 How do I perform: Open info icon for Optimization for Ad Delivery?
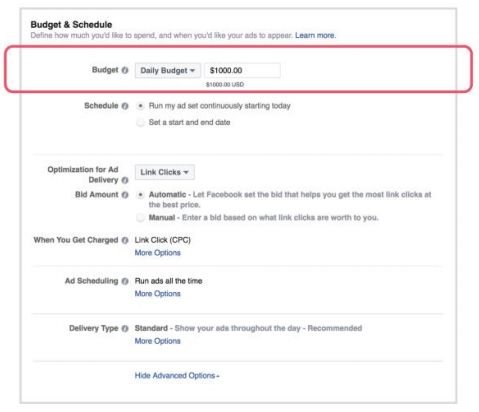(125, 180)
